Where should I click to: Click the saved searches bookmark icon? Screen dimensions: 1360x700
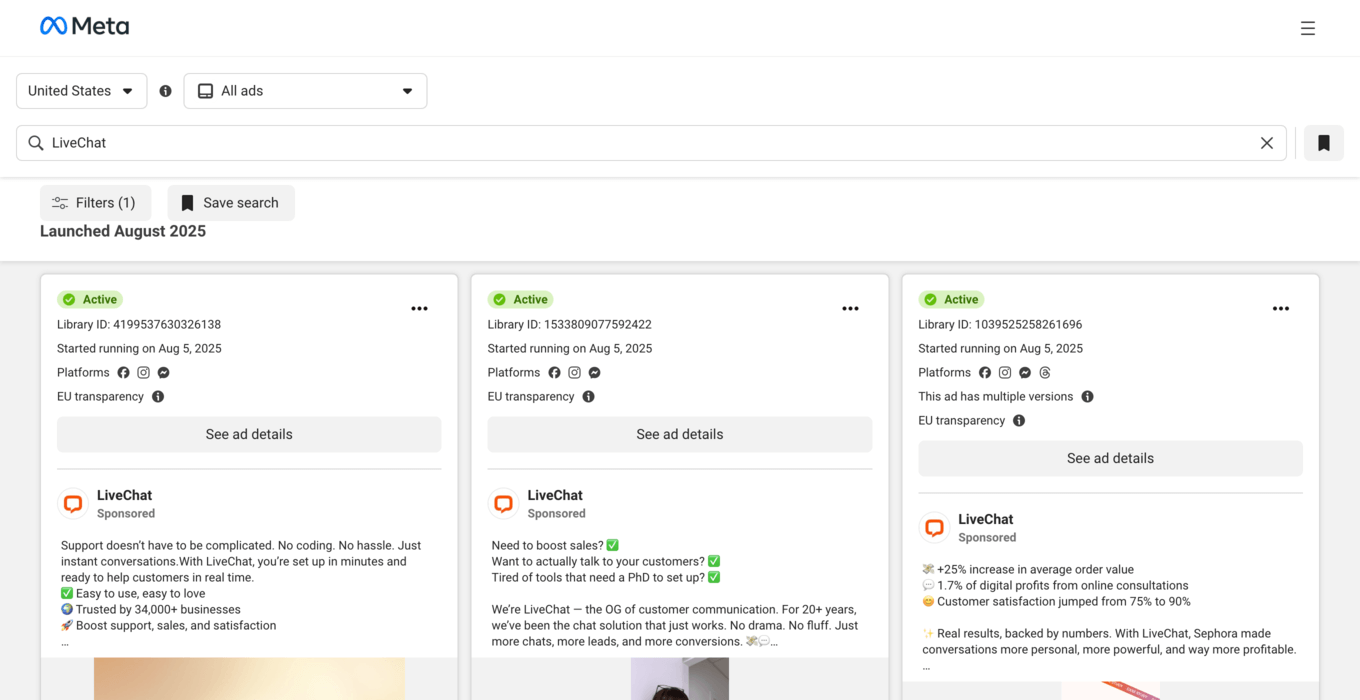coord(1324,143)
